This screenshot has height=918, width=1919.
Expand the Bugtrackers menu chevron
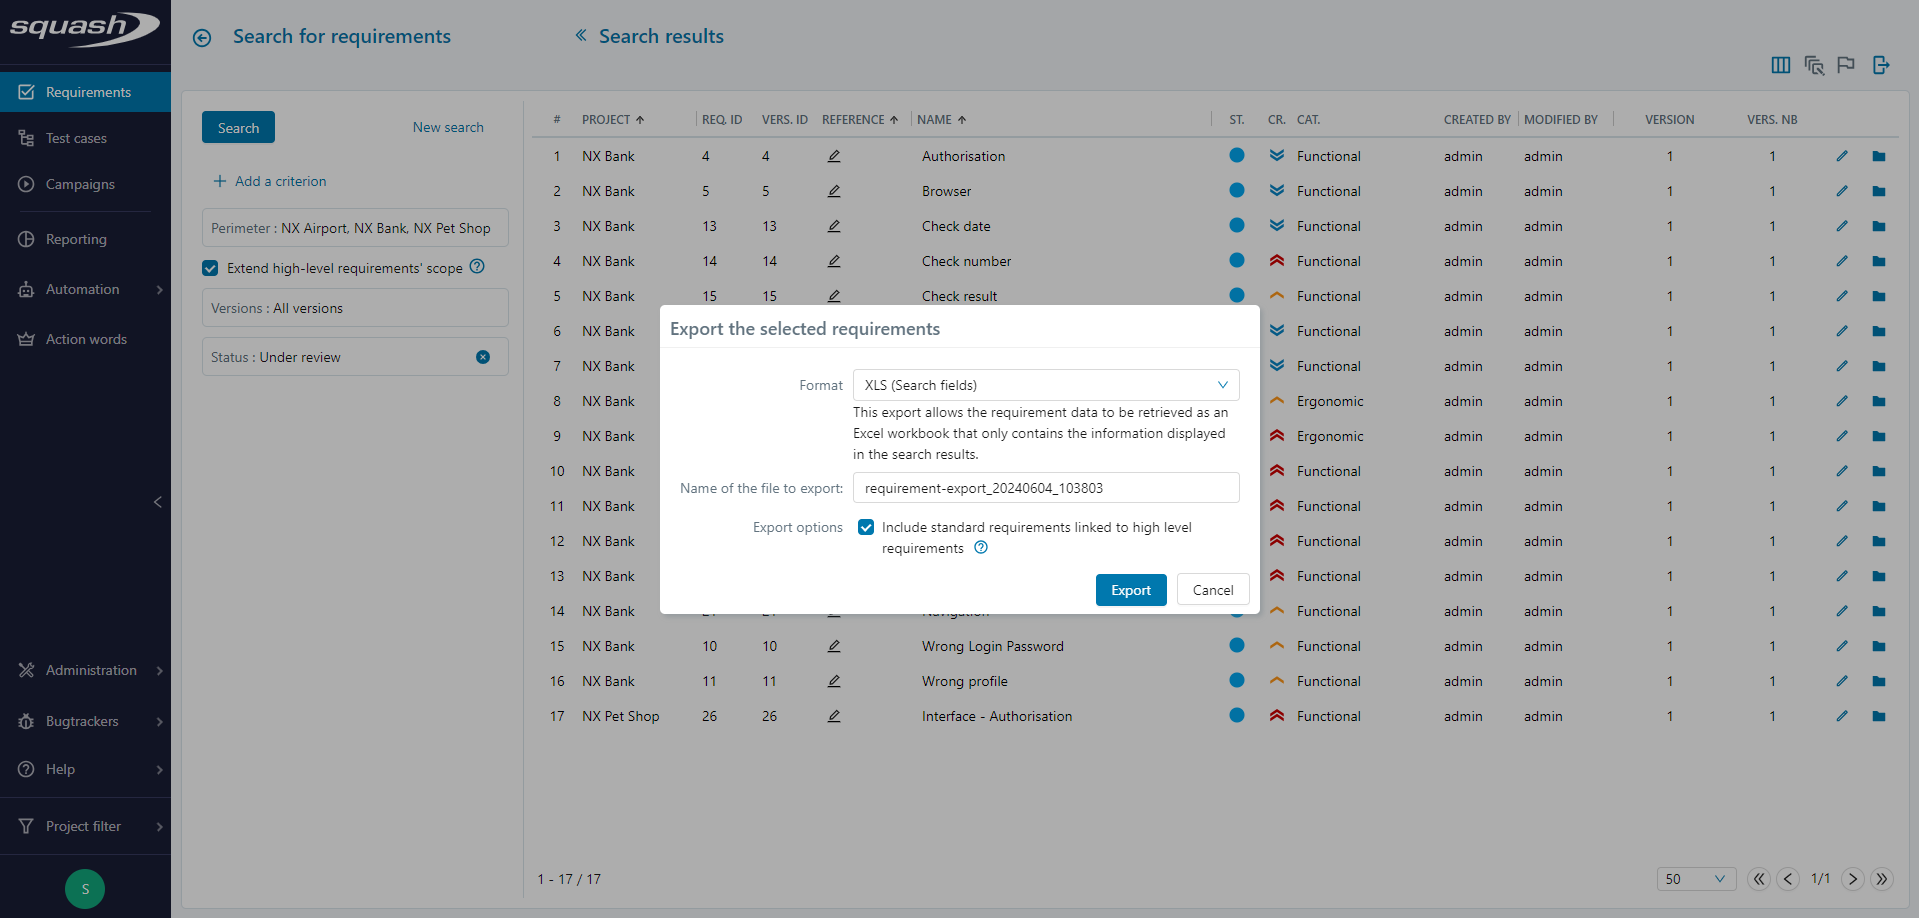[159, 721]
